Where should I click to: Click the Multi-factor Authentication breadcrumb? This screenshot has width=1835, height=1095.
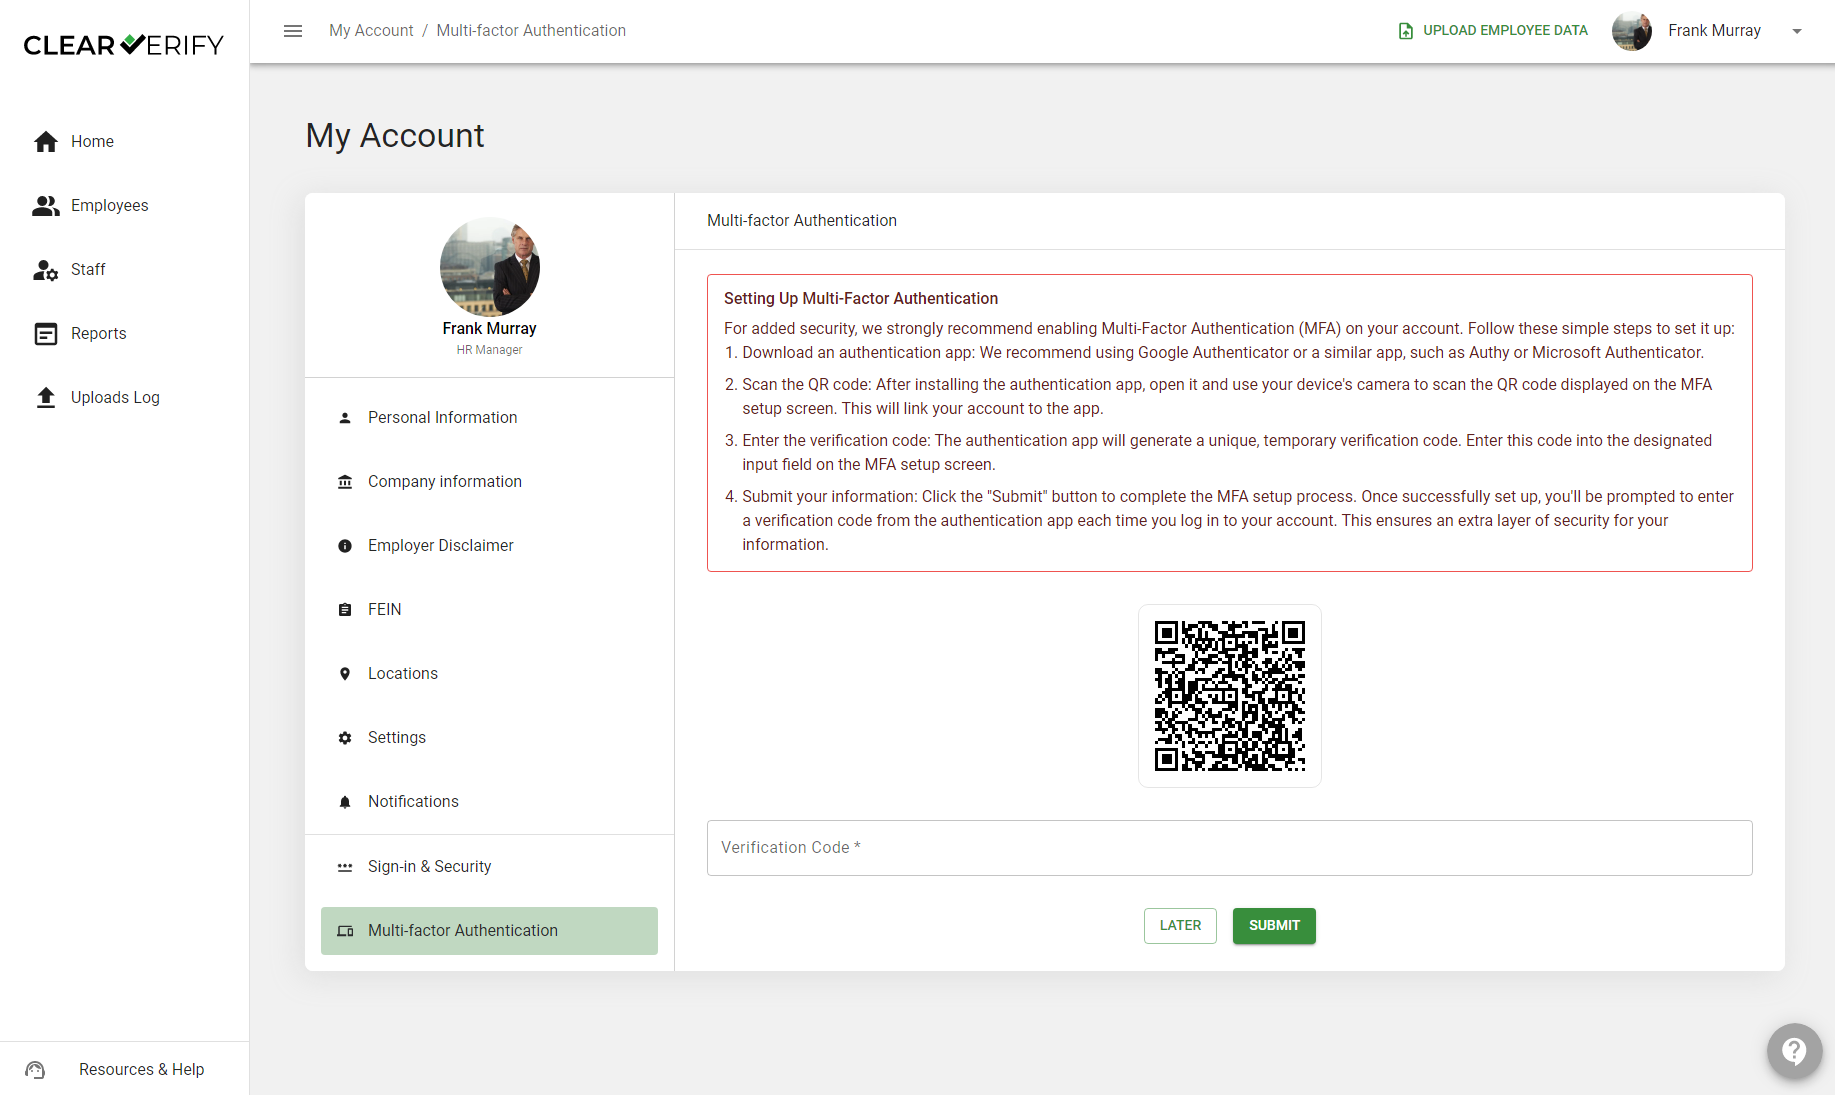coord(531,31)
